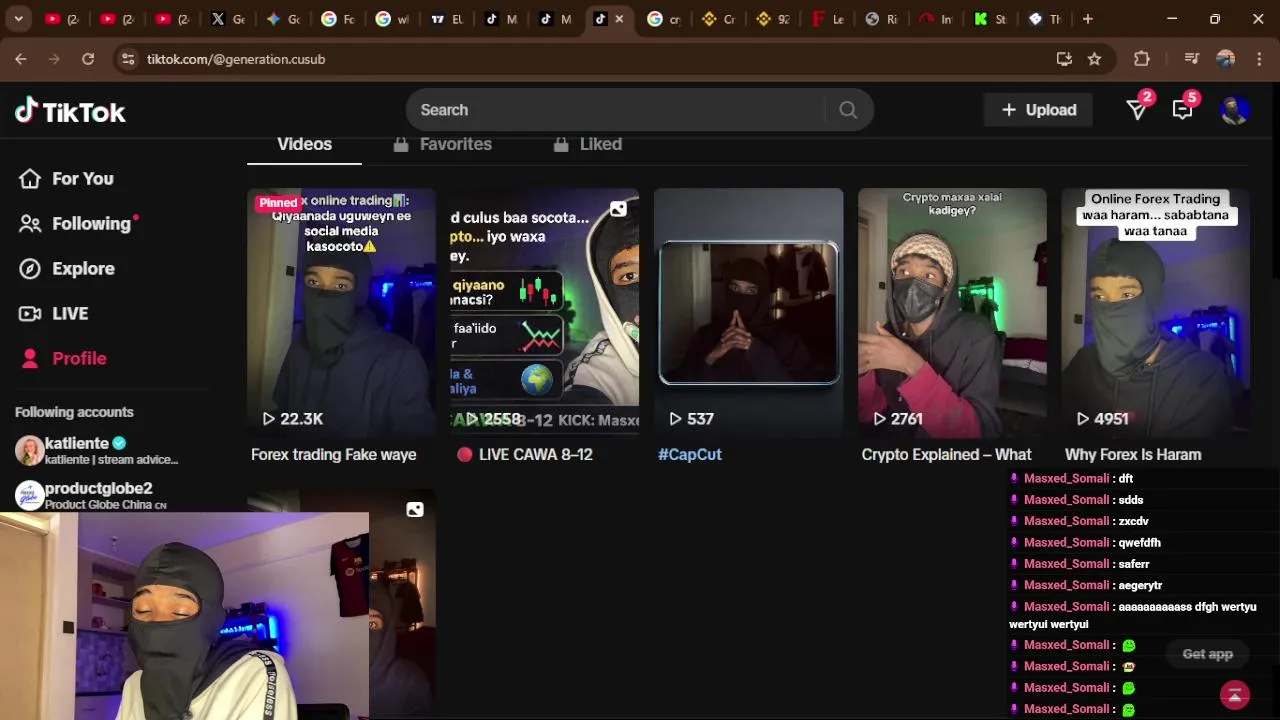
Task: Click the Get app button
Action: (1207, 654)
